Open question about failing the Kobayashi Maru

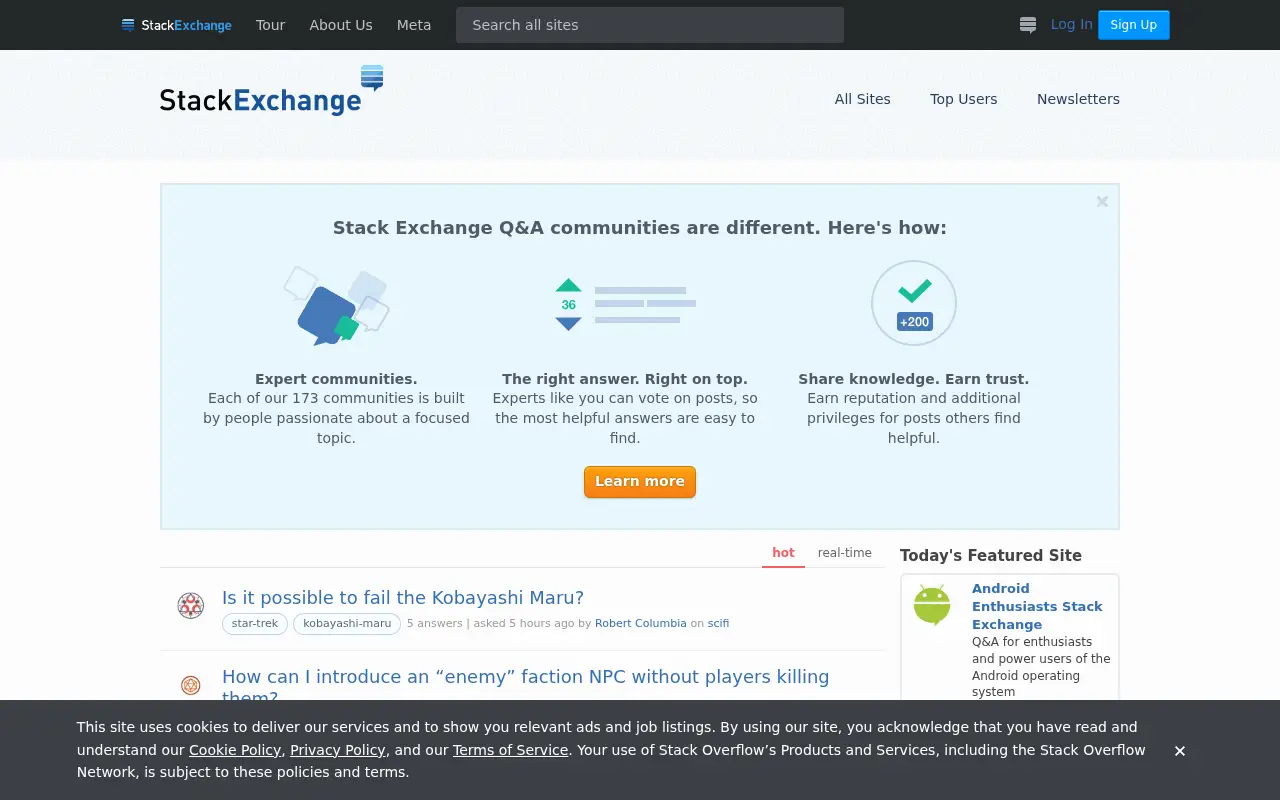coord(403,597)
